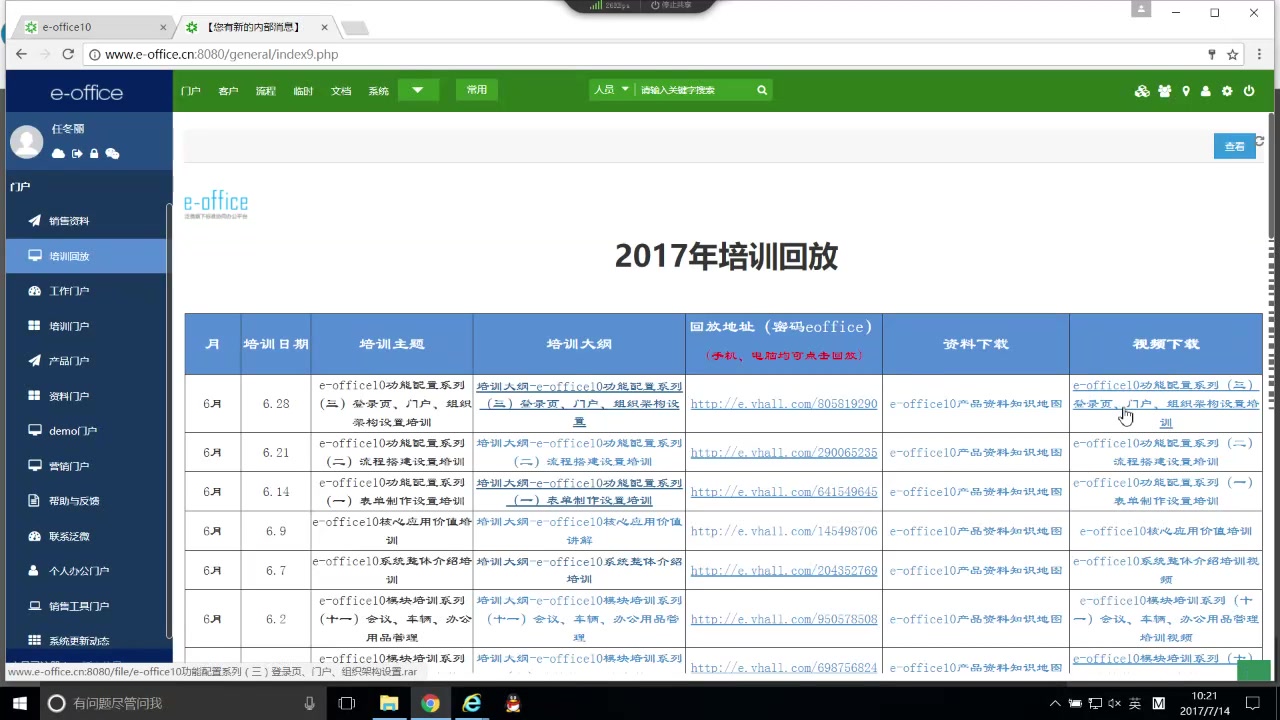
Task: Open 销售工具门户 in the sidebar
Action: [x=86, y=606]
